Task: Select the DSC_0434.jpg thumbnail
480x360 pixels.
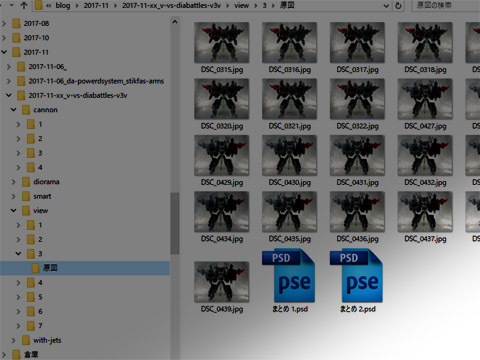Action: point(222,211)
